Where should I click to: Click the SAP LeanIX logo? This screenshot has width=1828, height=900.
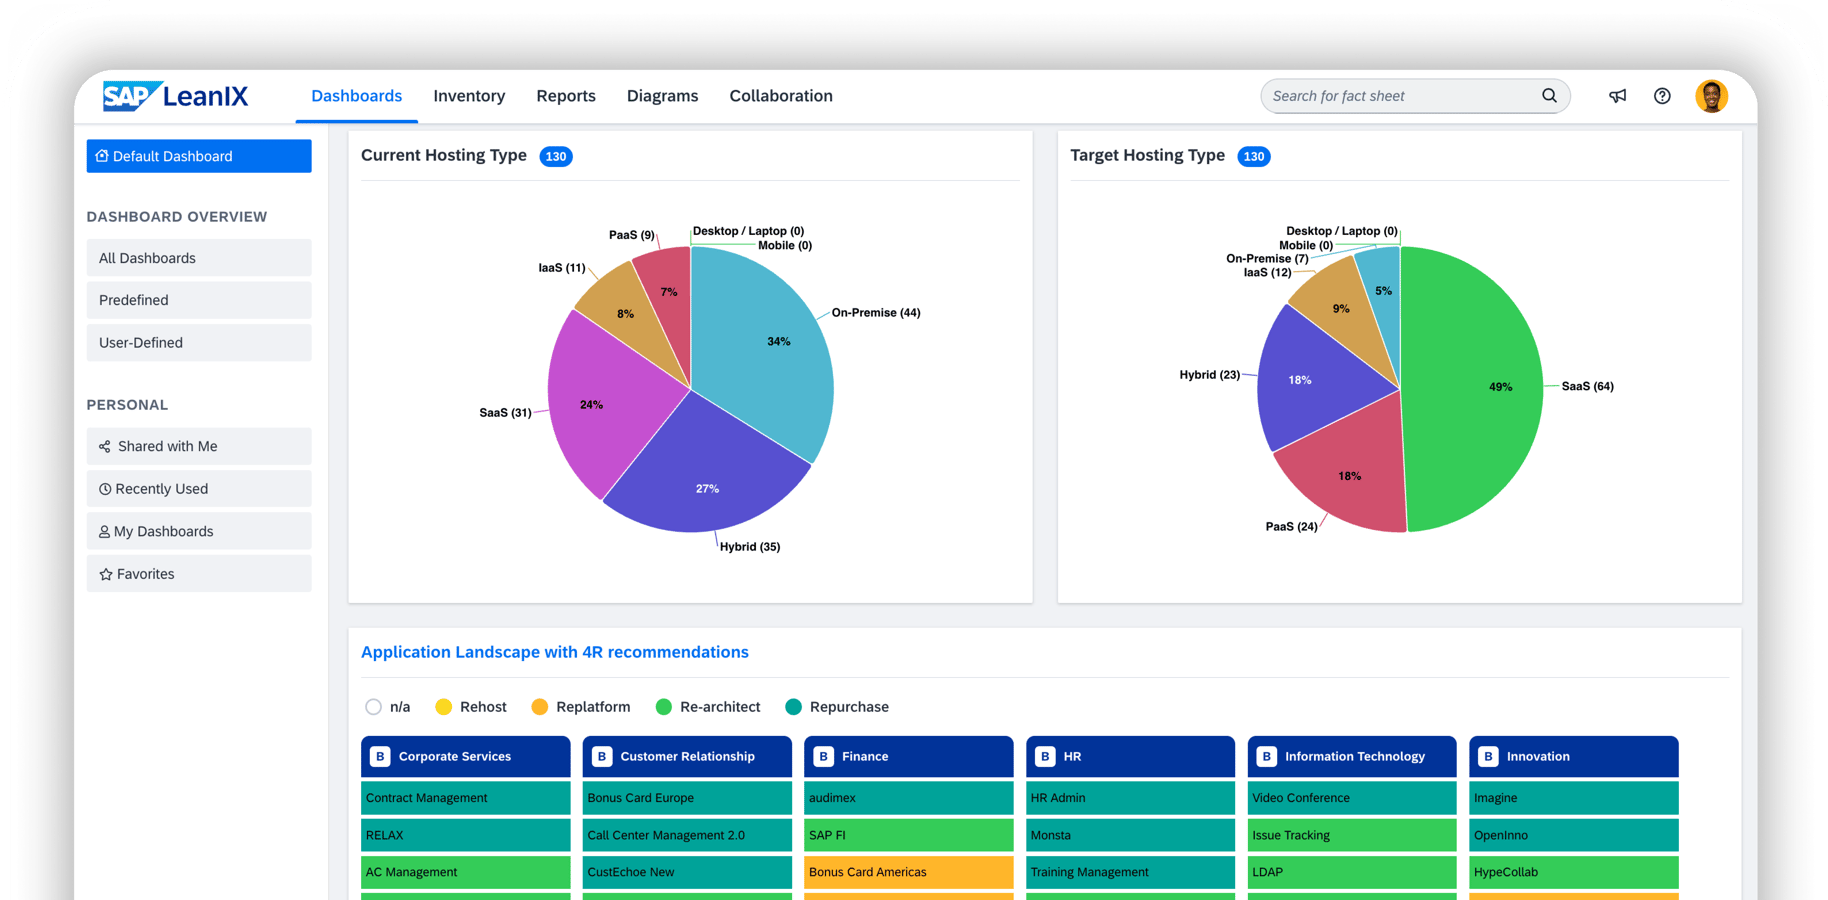[176, 96]
